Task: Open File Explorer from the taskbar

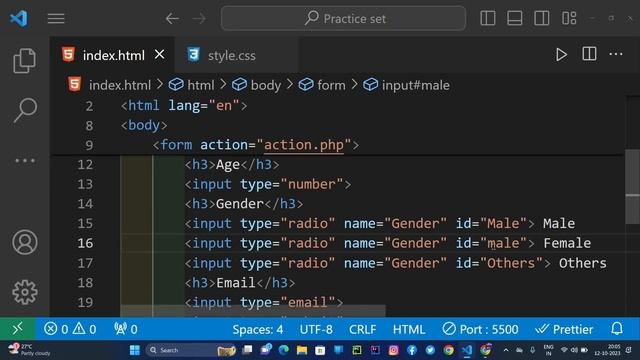Action: (302, 350)
